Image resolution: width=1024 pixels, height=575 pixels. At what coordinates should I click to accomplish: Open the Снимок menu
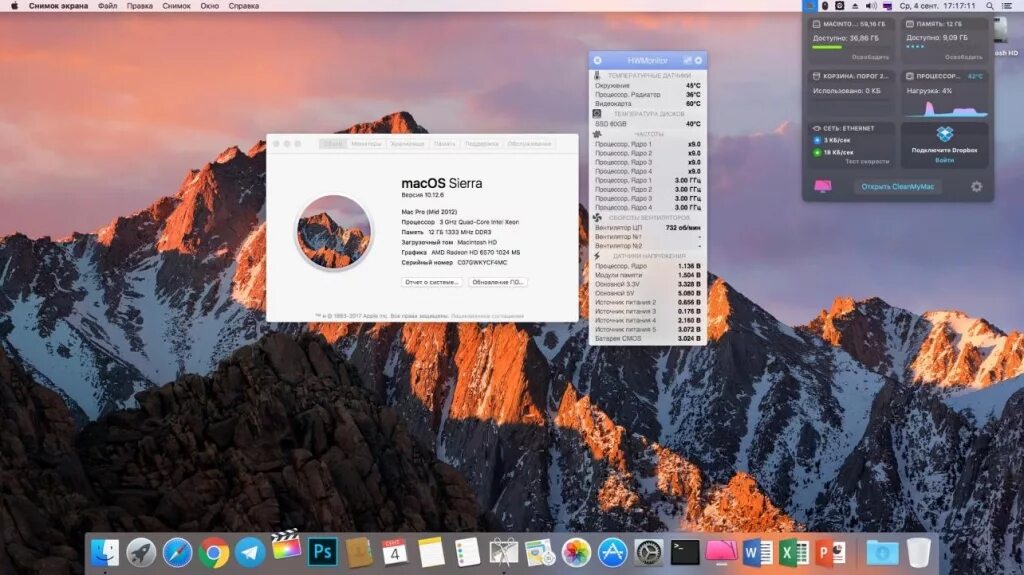pos(176,6)
